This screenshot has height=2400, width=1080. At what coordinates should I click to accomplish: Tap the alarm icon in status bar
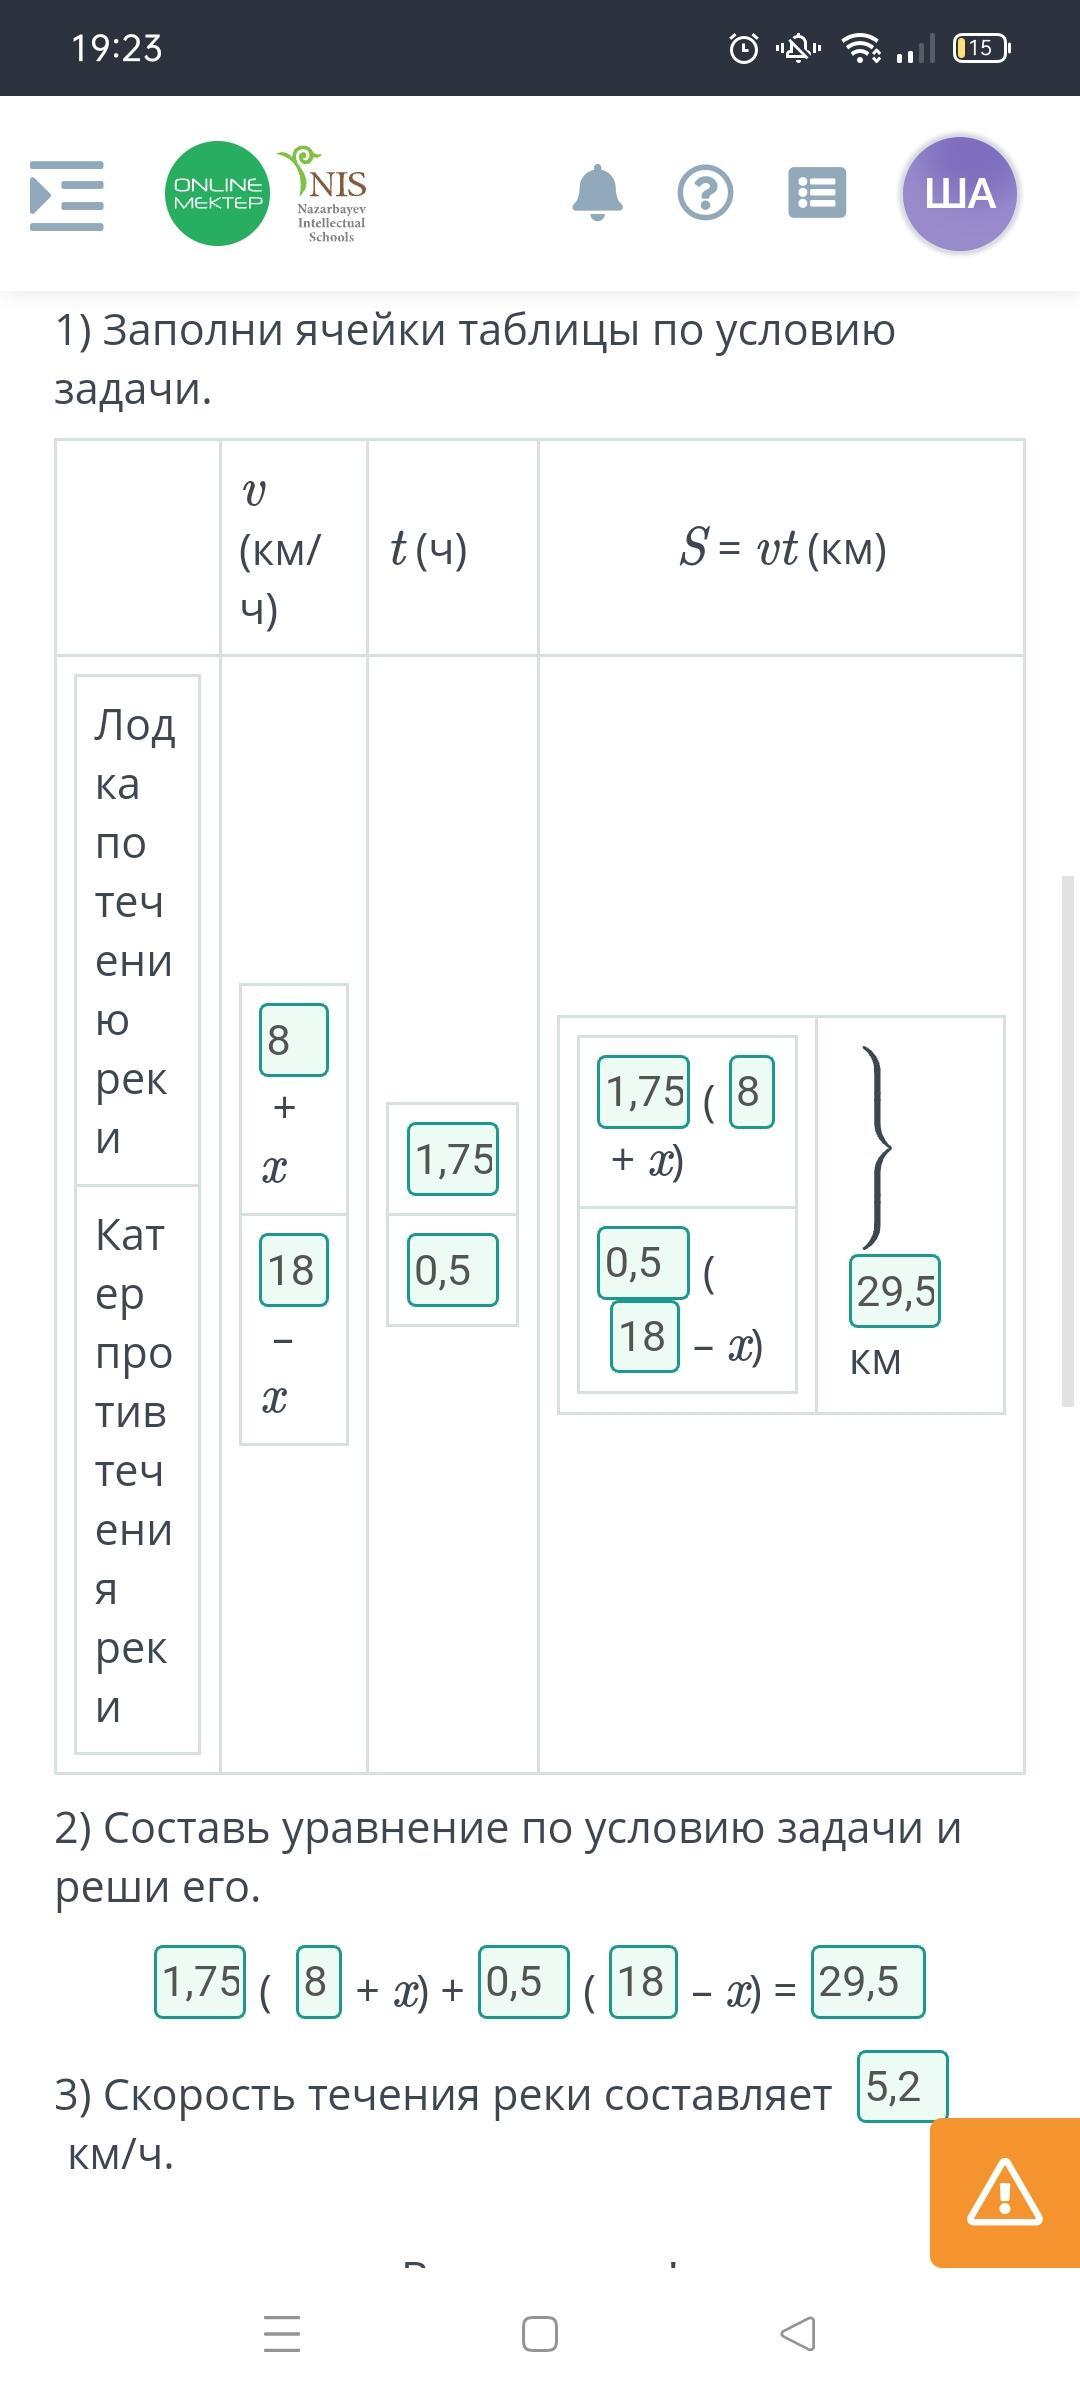[744, 48]
